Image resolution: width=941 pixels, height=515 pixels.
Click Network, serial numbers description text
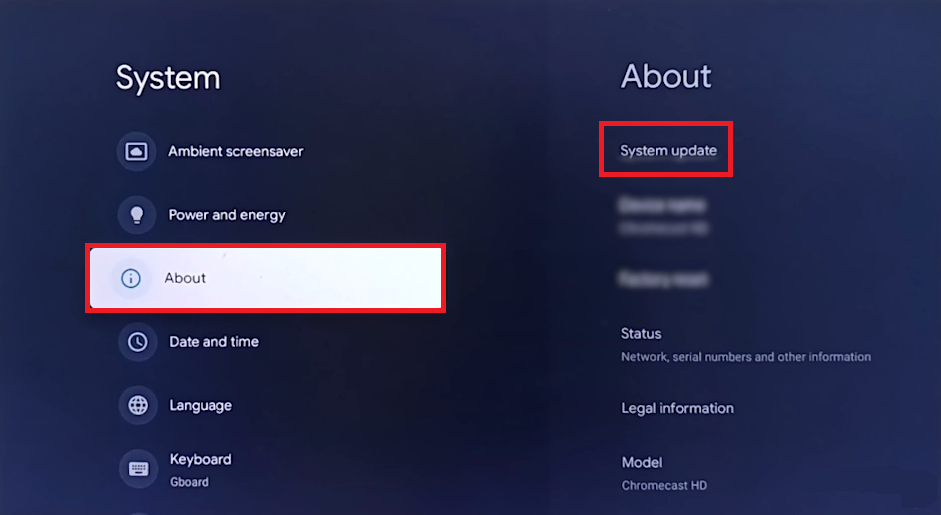click(745, 357)
